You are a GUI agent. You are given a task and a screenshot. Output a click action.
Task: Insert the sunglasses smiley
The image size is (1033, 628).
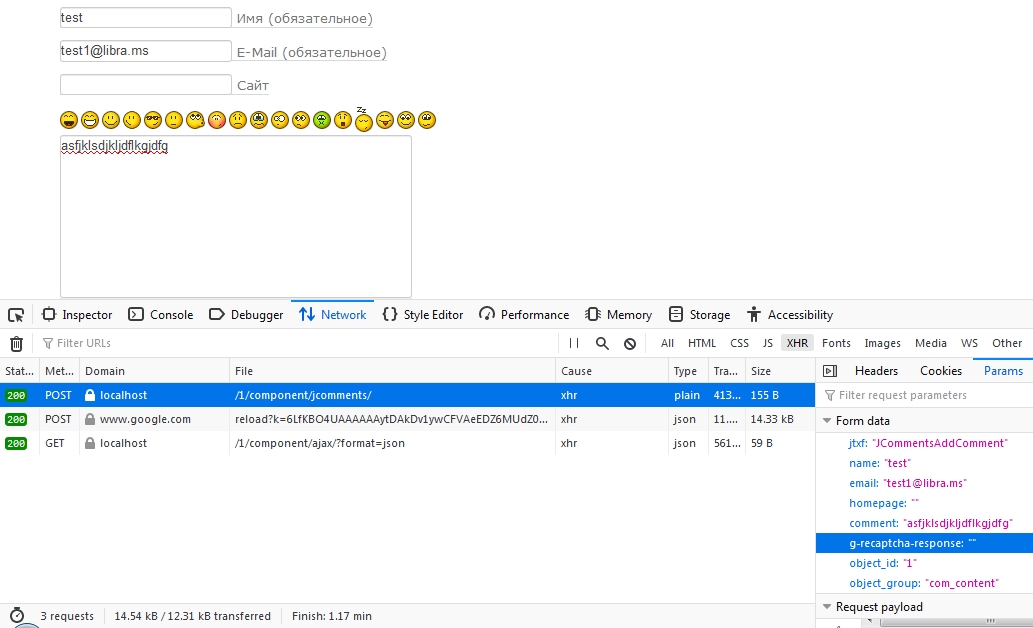(x=153, y=120)
